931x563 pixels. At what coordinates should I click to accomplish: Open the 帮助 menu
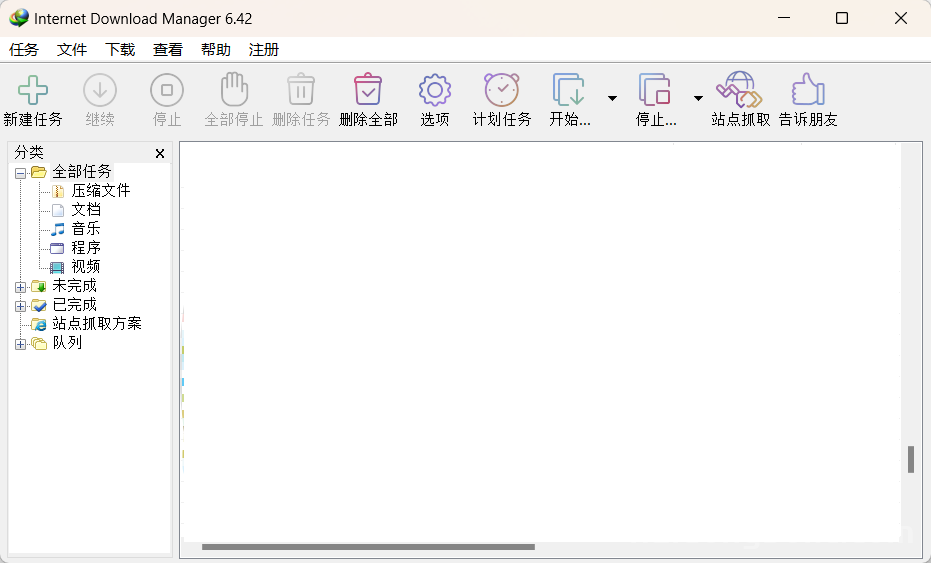coord(216,50)
